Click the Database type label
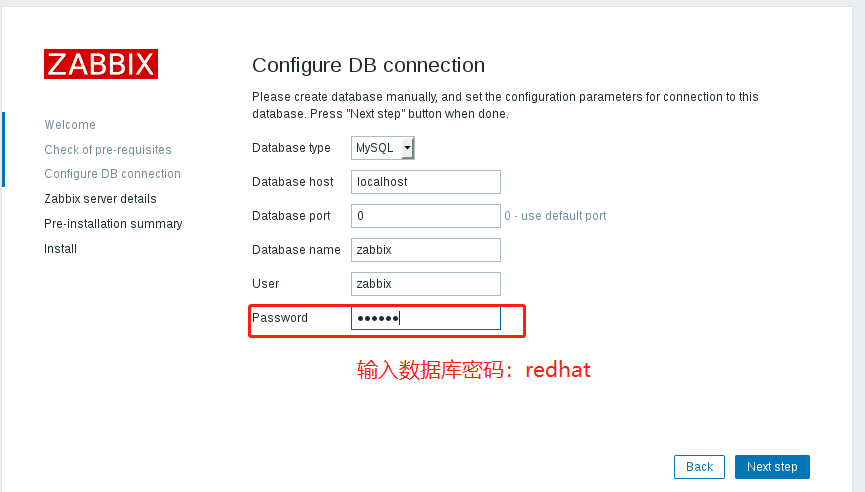The image size is (865, 492). click(291, 148)
